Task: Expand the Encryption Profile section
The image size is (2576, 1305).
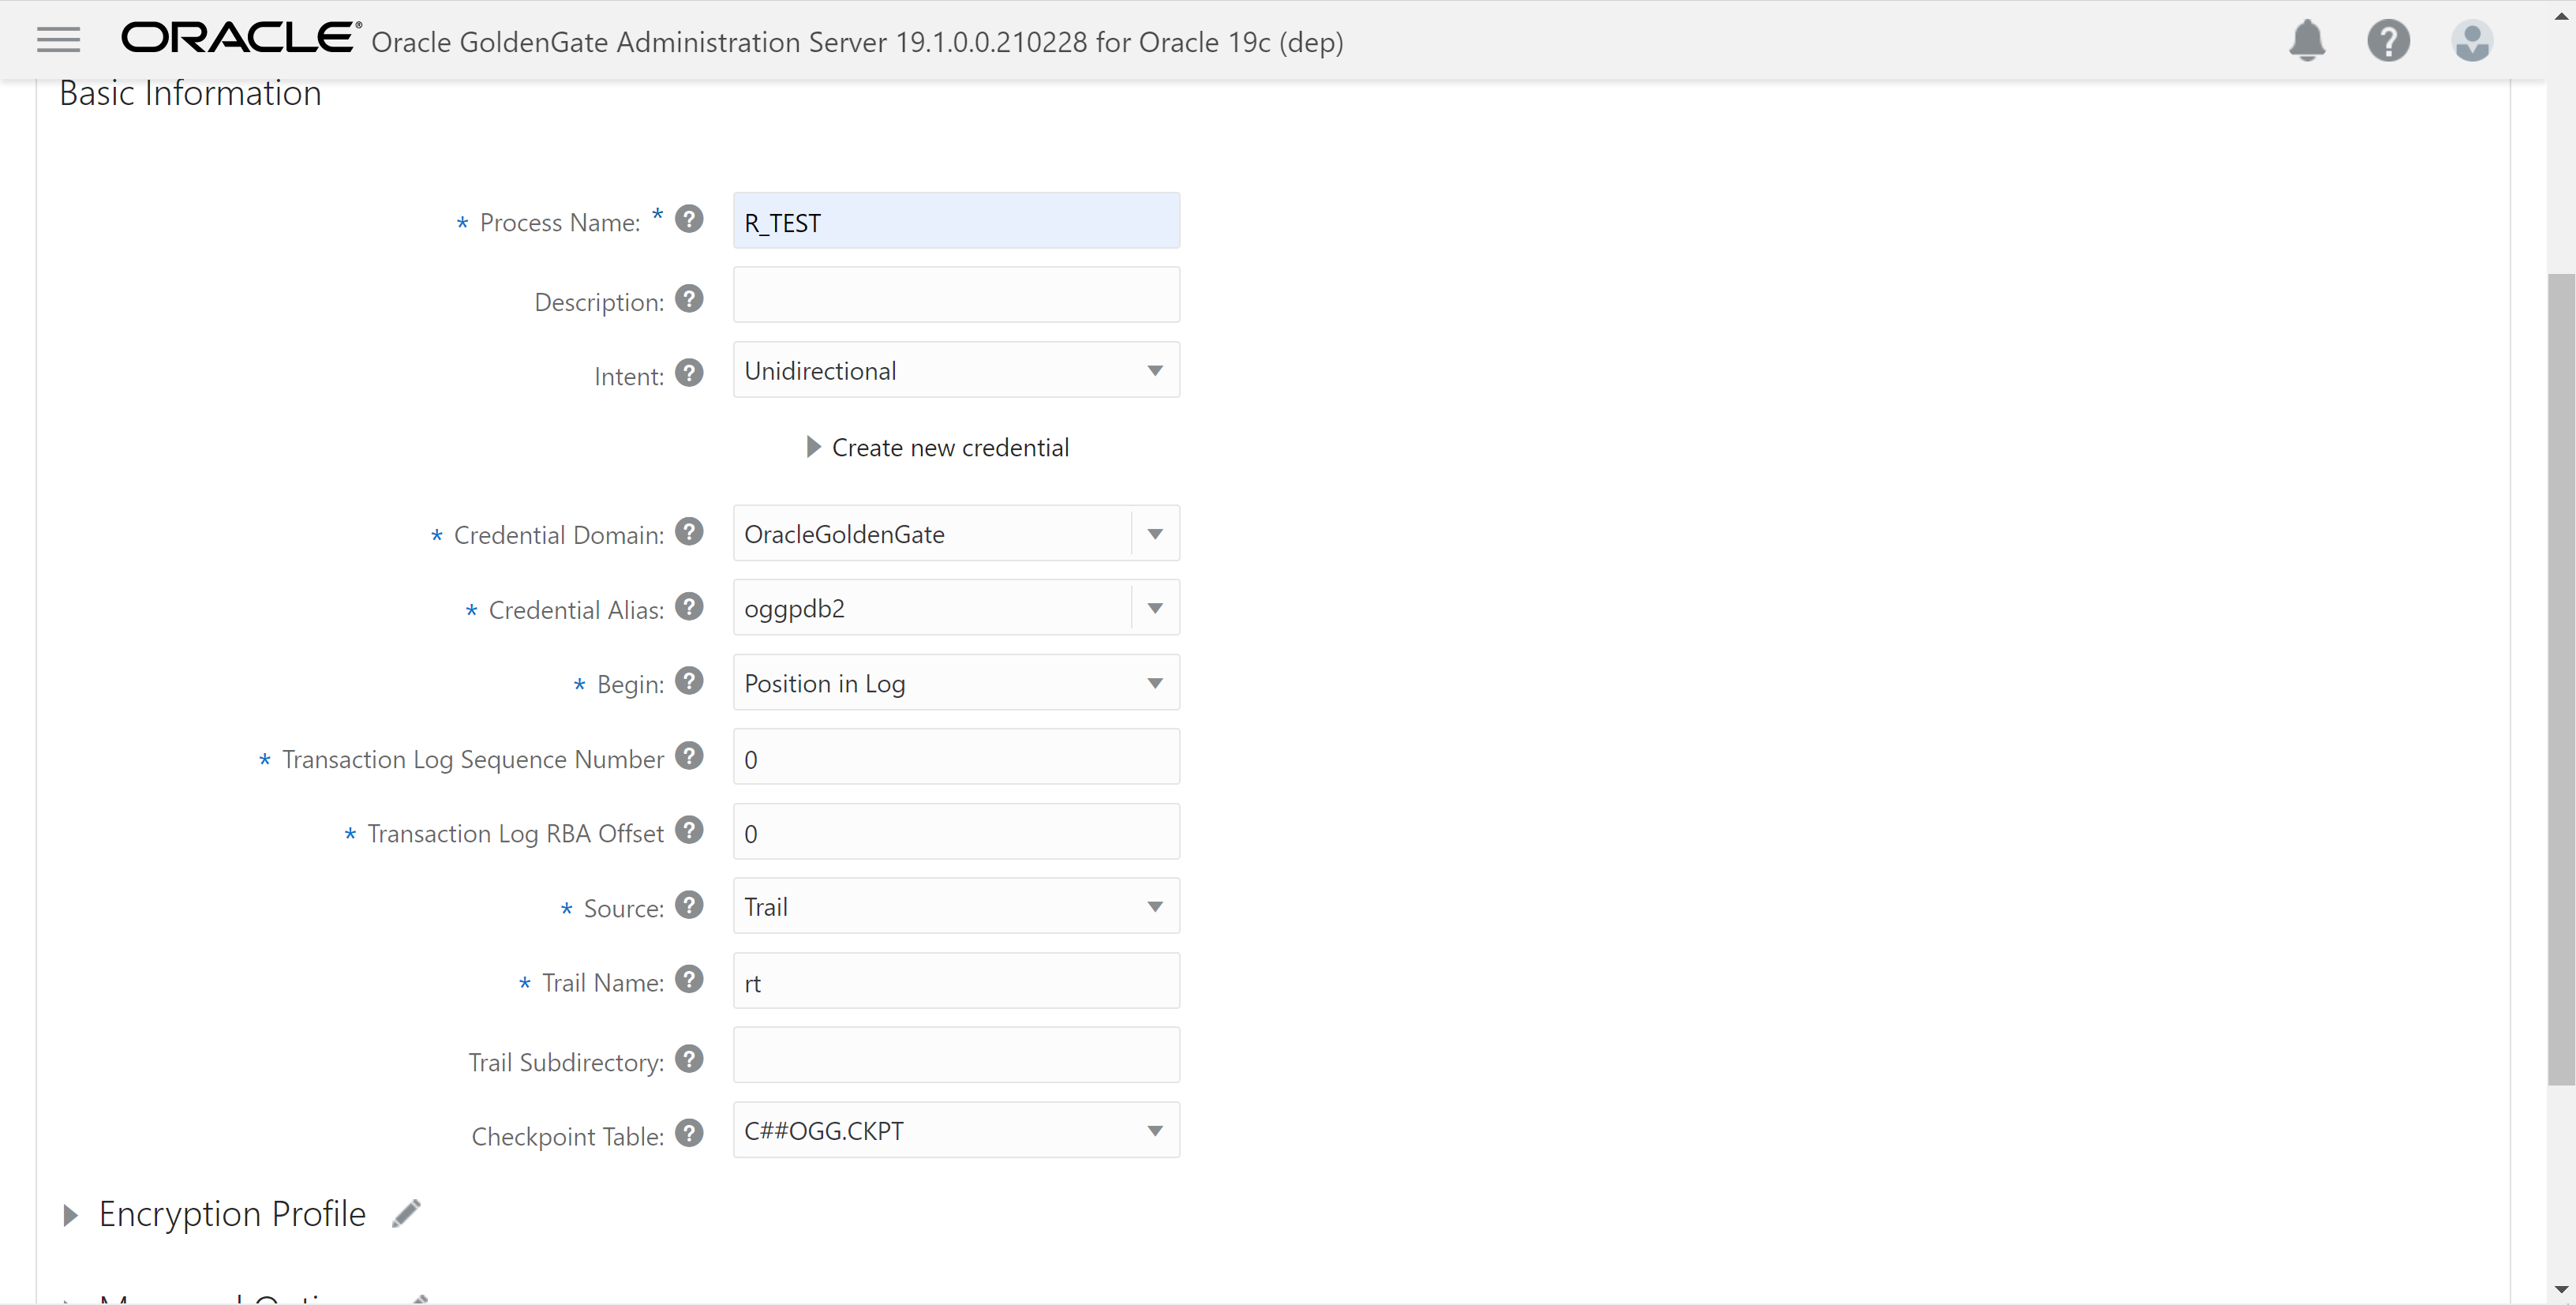Action: (70, 1215)
